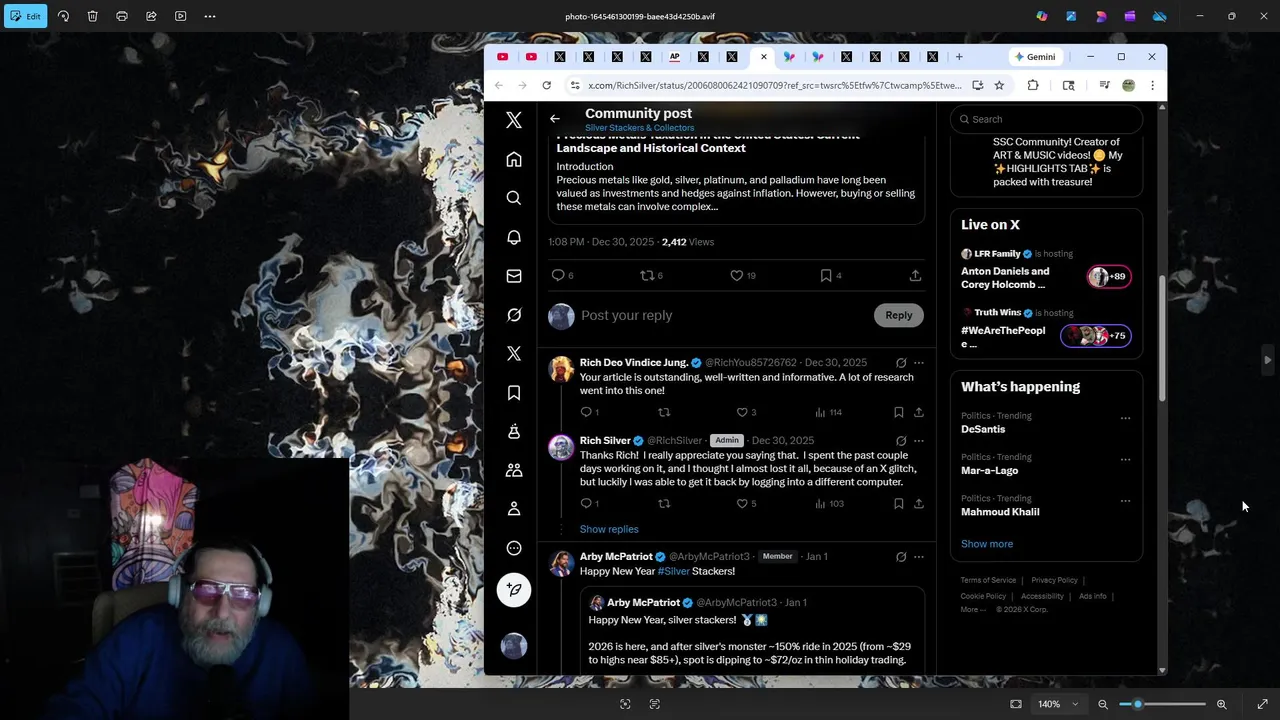The width and height of the screenshot is (1280, 720).
Task: Open options for Mar-a-Lago trend
Action: [1125, 460]
